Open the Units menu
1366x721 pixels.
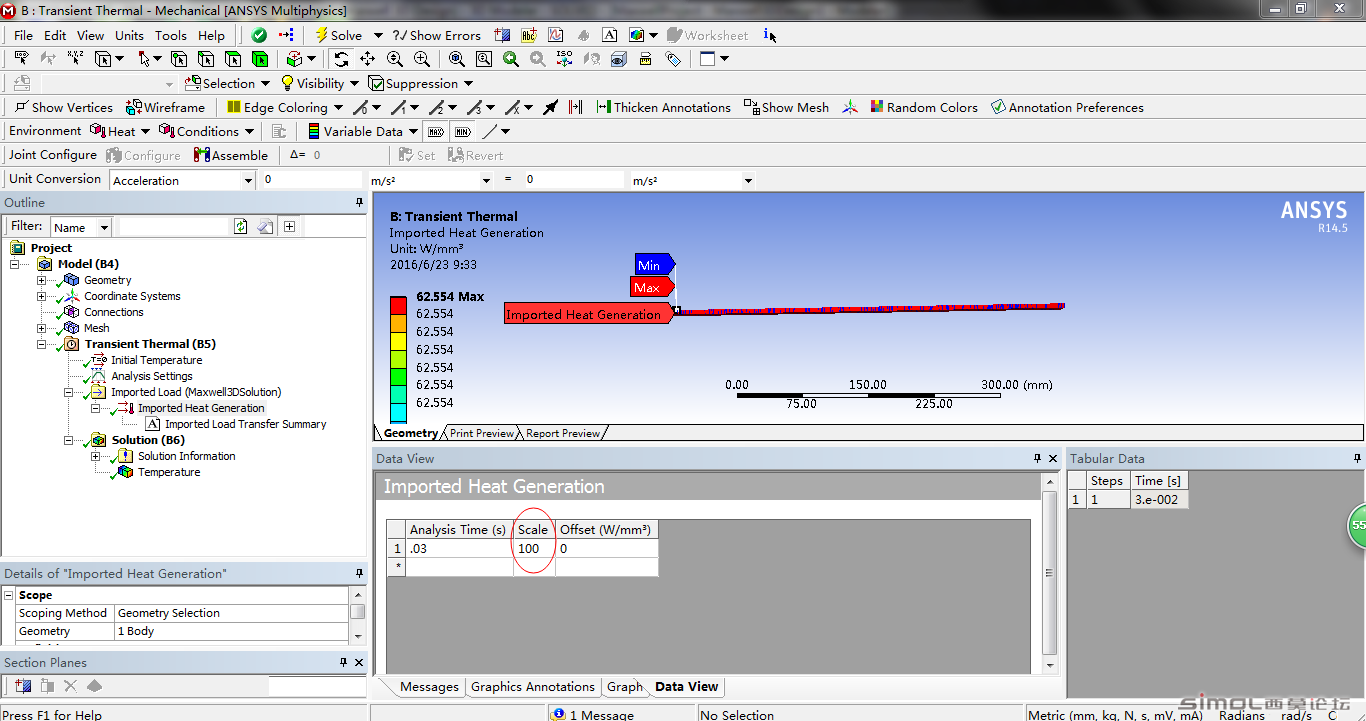point(129,35)
